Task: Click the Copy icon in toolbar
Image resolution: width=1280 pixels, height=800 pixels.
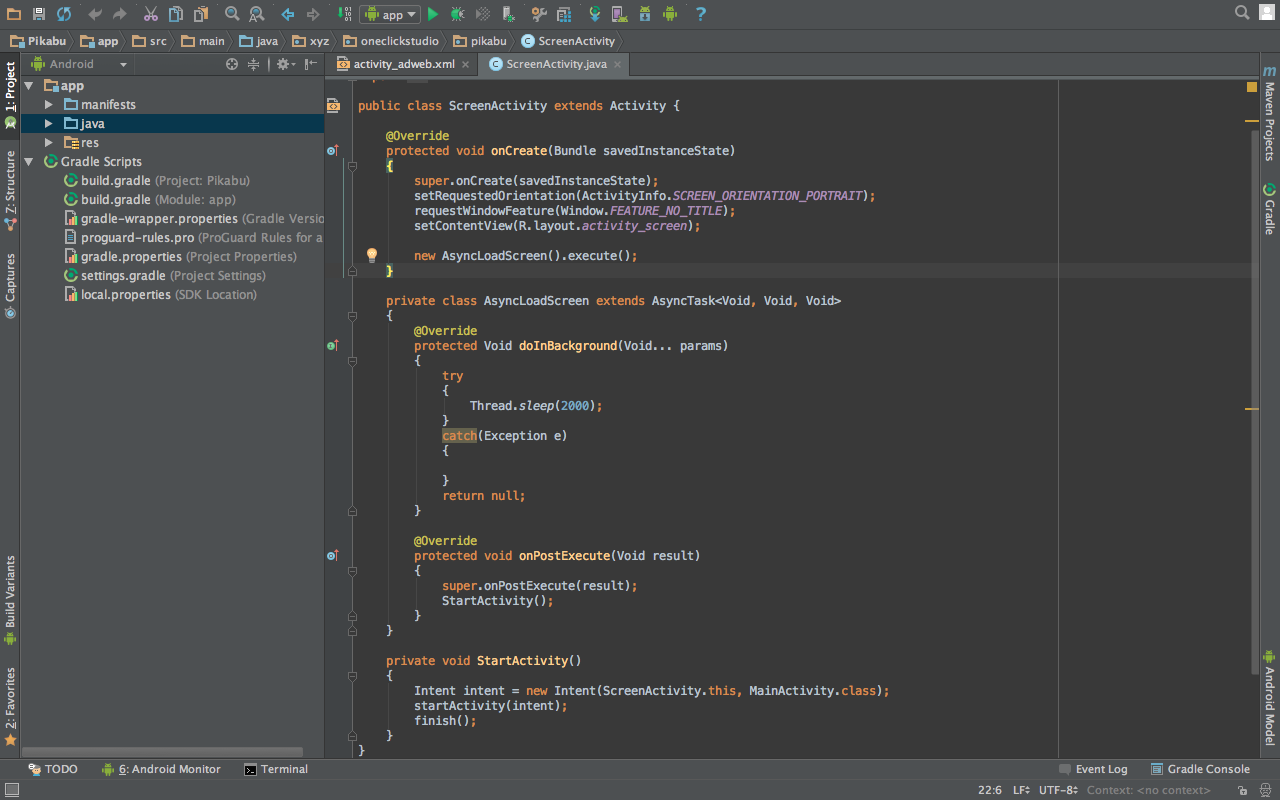Action: pos(176,14)
